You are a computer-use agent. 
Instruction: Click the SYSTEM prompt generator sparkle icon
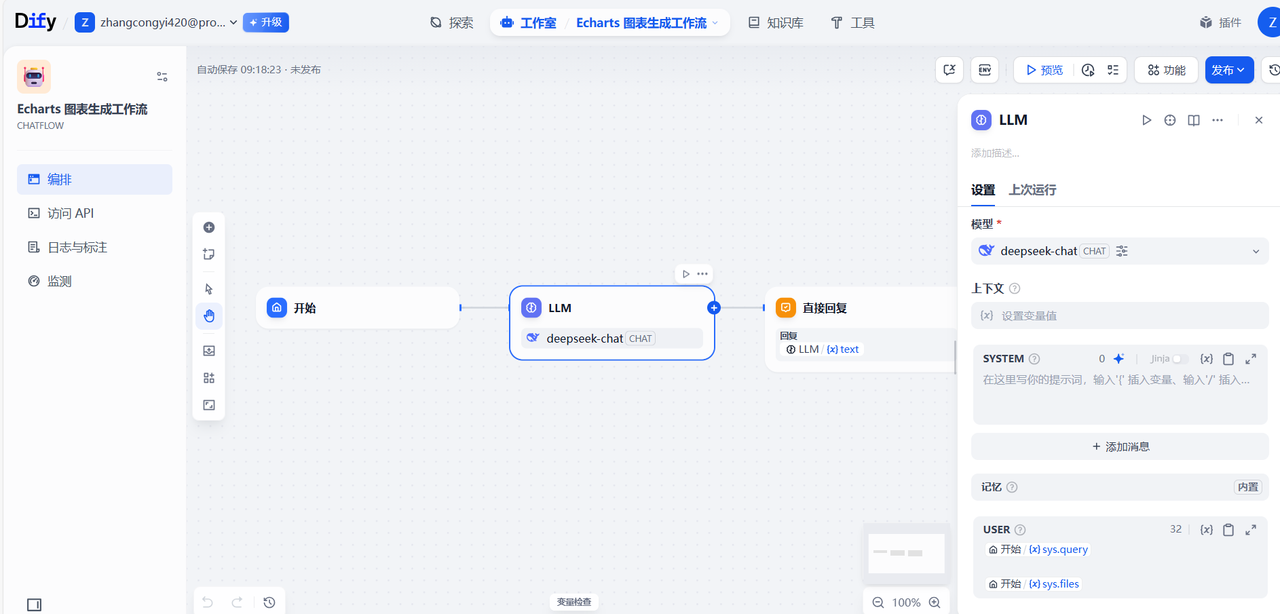[1119, 359]
